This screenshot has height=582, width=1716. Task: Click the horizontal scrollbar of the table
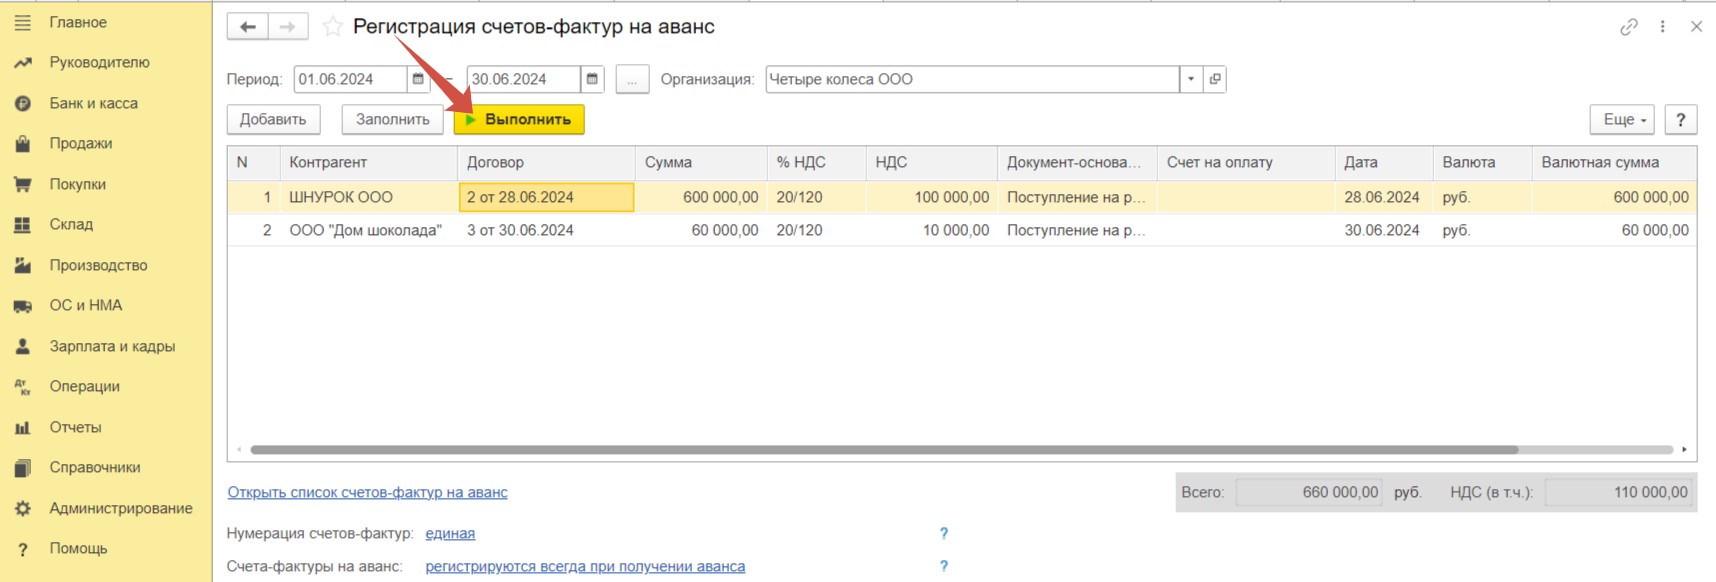pyautogui.click(x=884, y=450)
